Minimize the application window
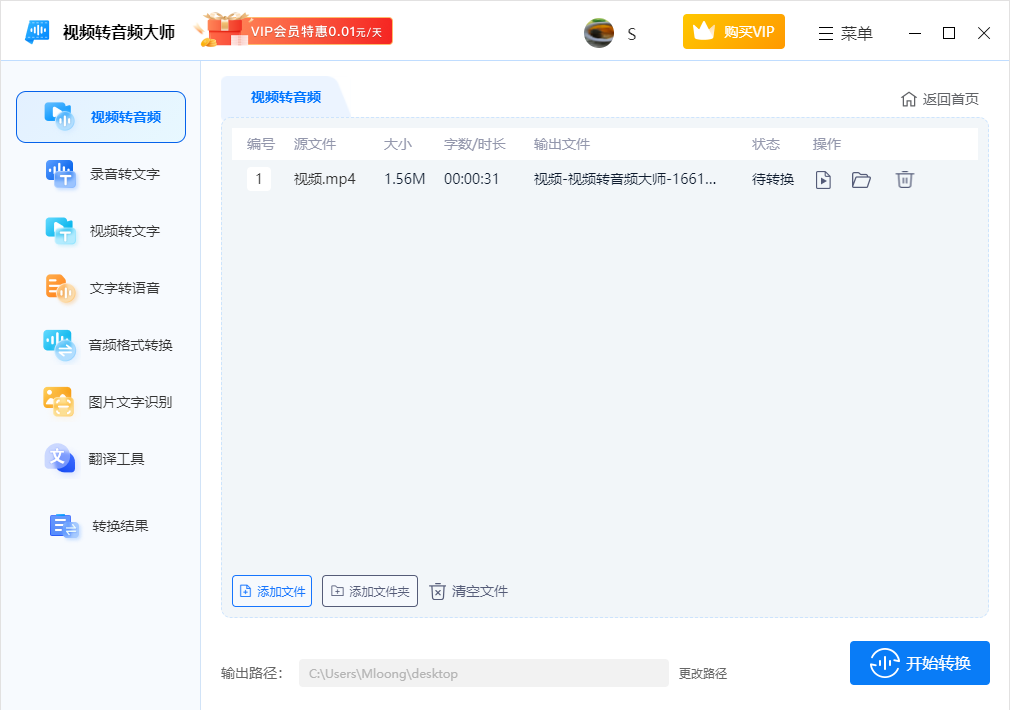The image size is (1010, 710). [x=915, y=33]
